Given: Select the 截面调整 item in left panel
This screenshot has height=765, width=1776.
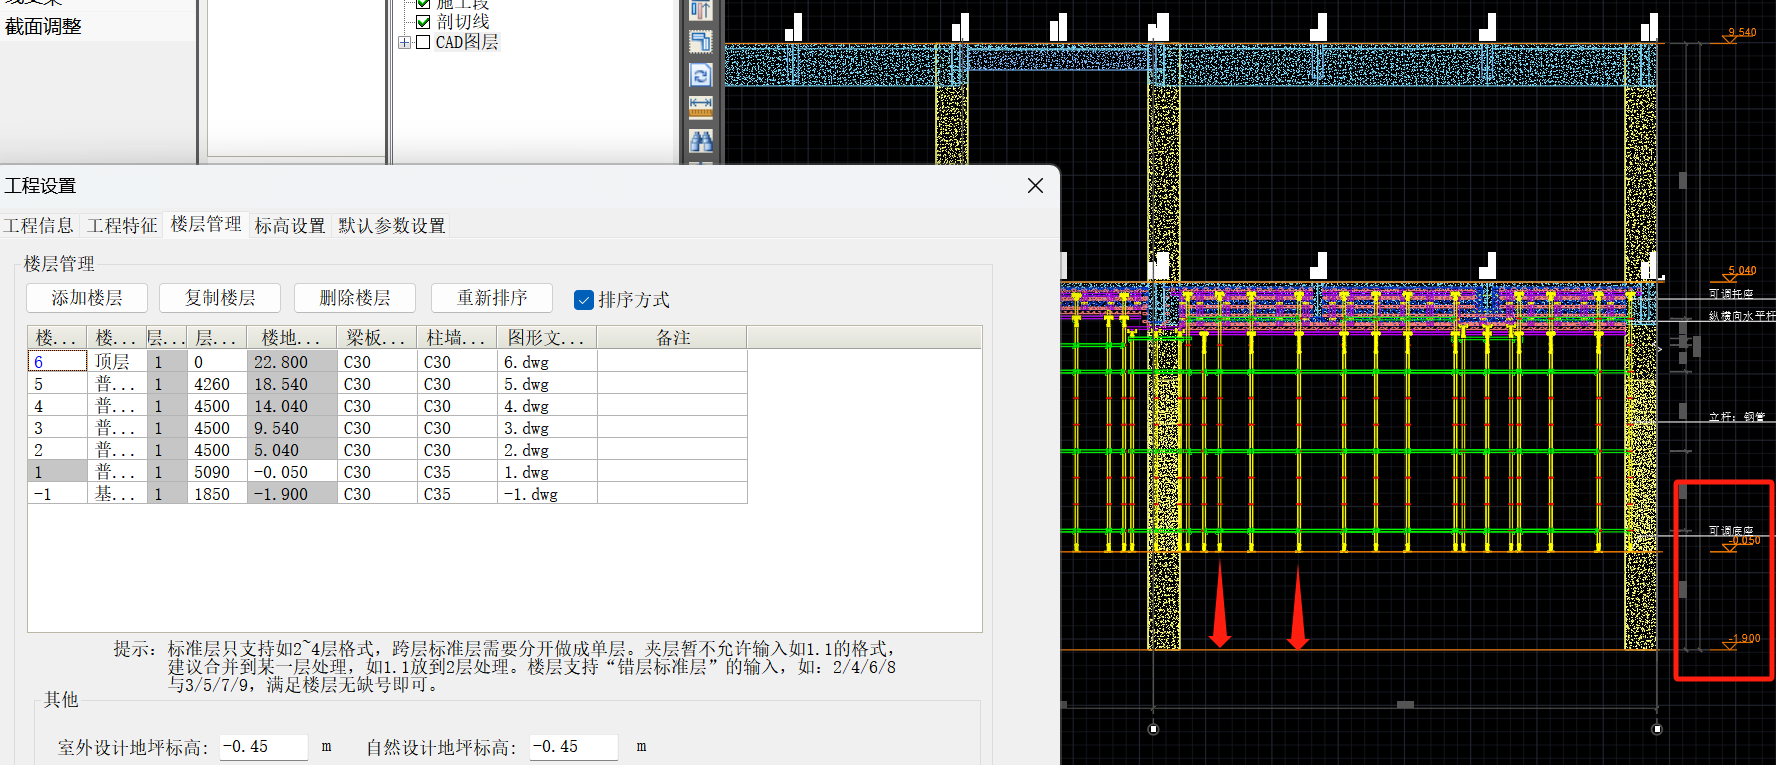Looking at the screenshot, I should coord(43,27).
